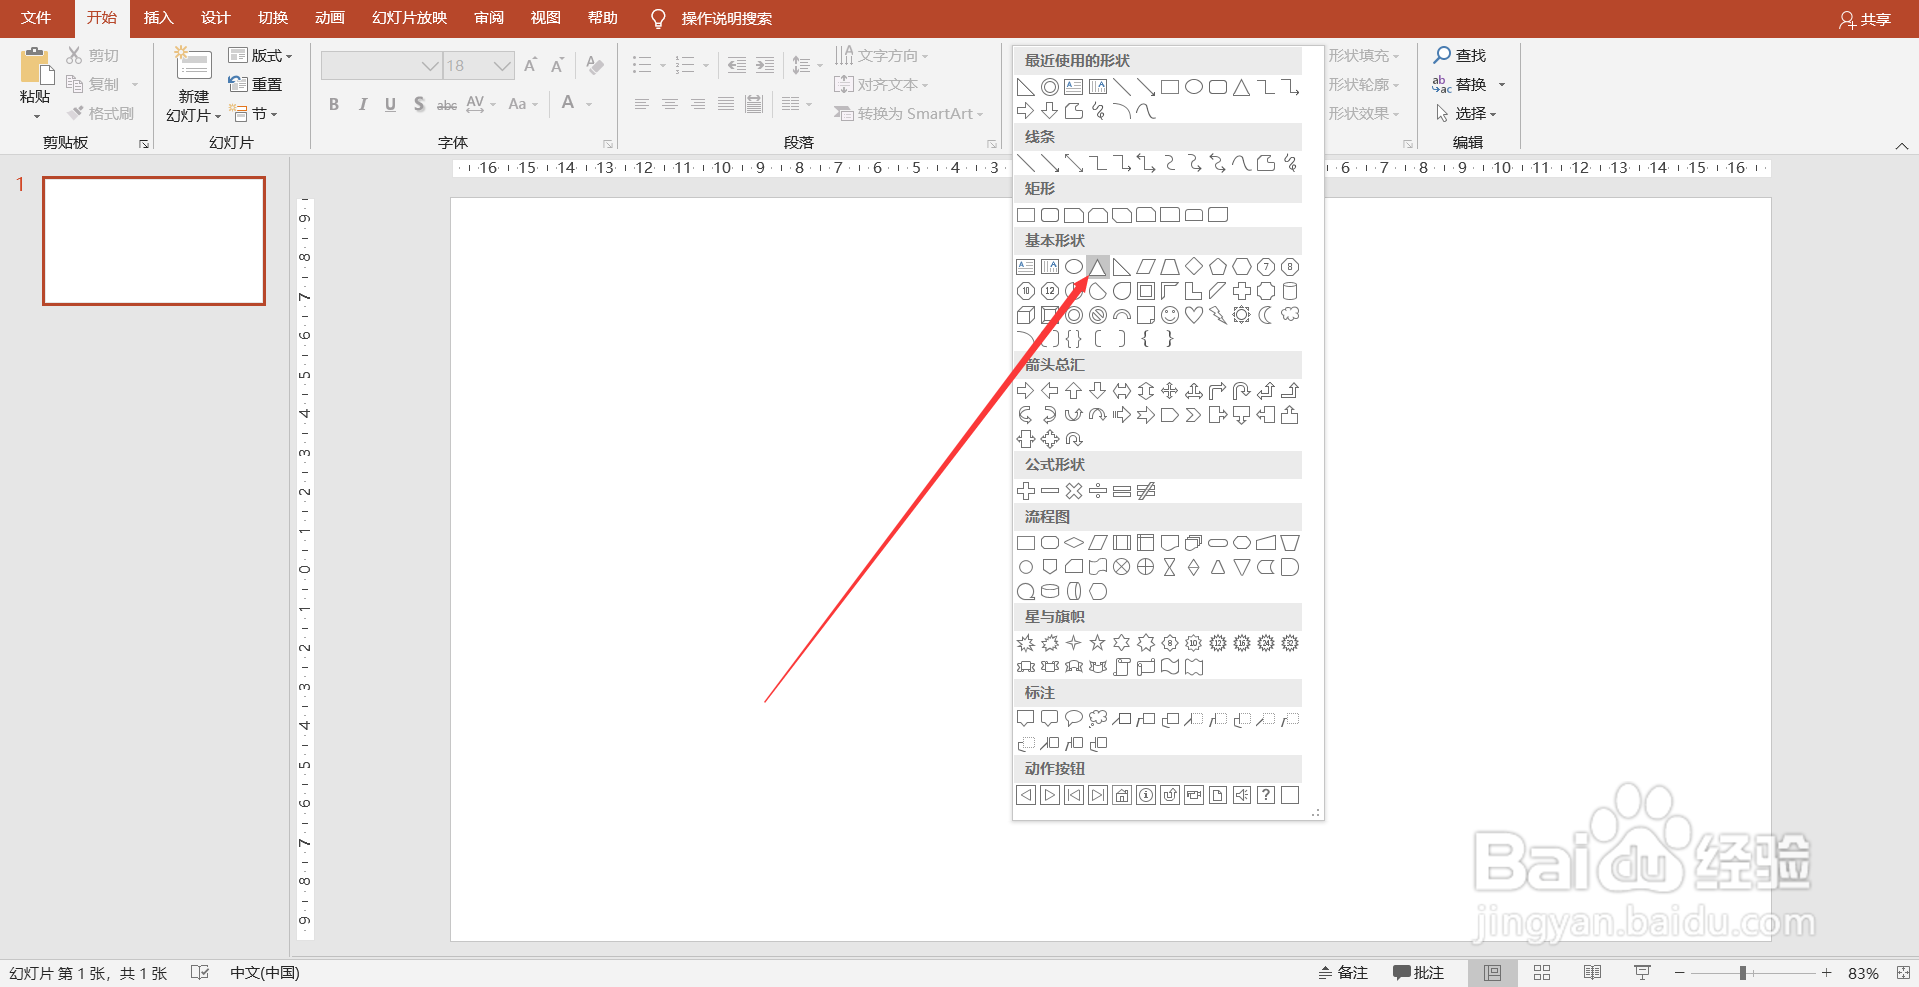Expand the 版式 layout dropdown
Viewport: 1919px width, 987px height.
coord(260,56)
